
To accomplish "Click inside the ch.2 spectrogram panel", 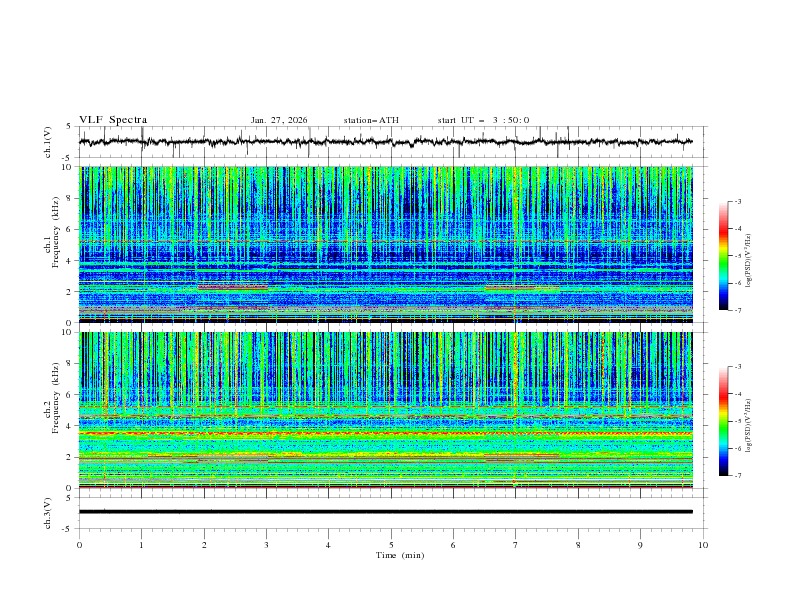I will 385,410.
